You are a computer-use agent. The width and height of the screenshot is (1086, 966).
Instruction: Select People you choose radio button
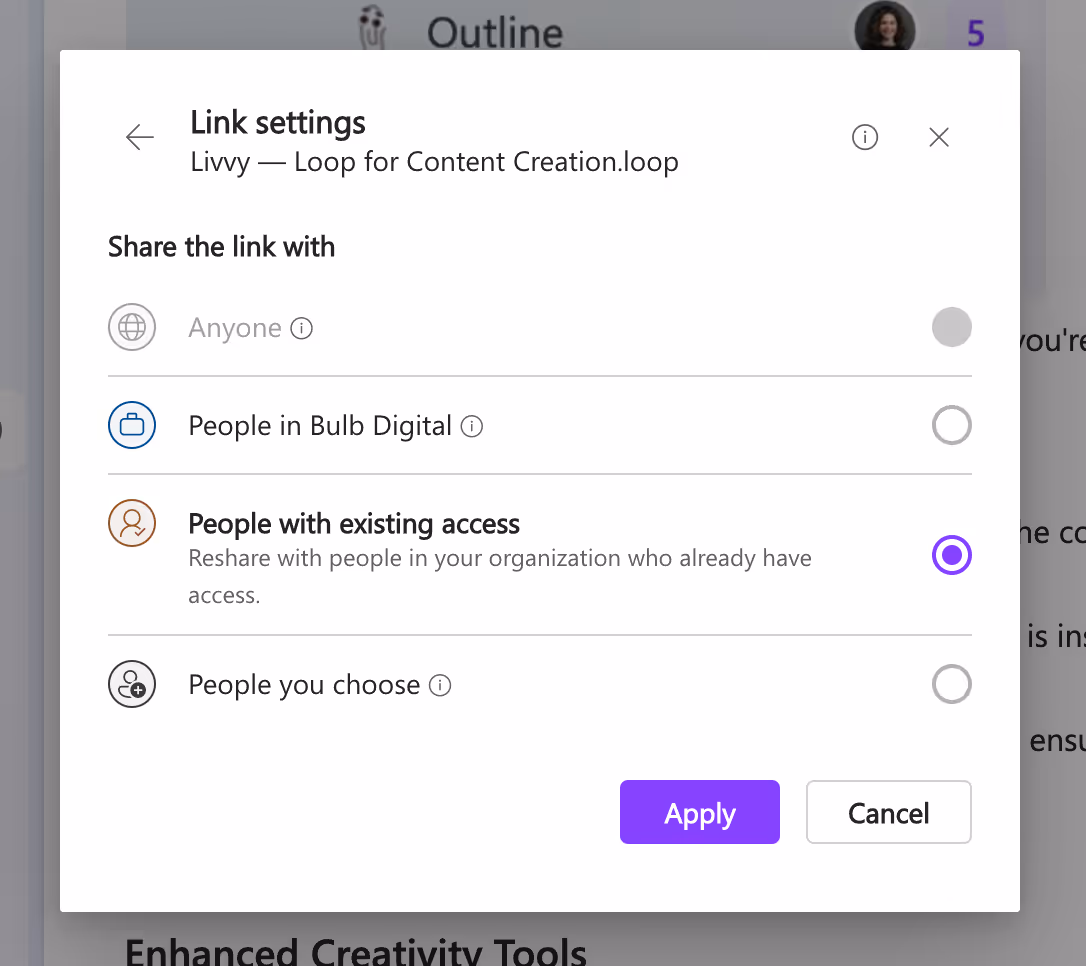click(952, 684)
